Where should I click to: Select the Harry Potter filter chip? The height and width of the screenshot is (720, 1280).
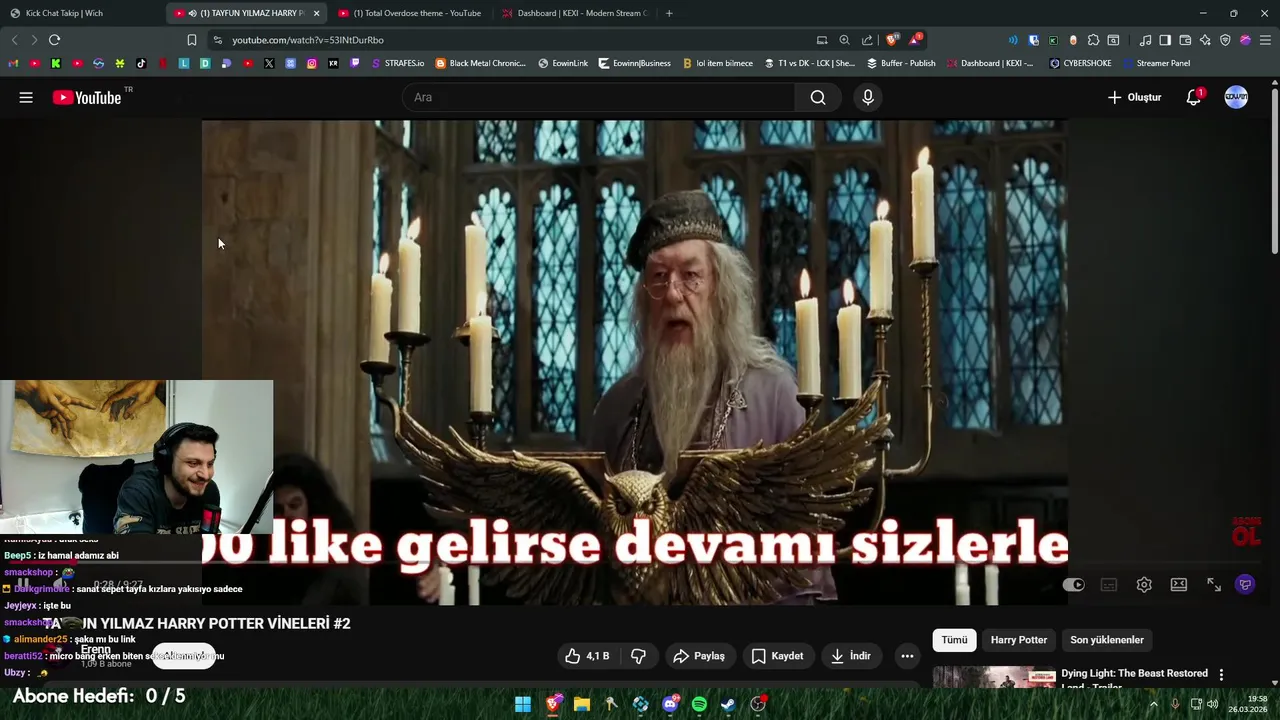click(x=1019, y=640)
